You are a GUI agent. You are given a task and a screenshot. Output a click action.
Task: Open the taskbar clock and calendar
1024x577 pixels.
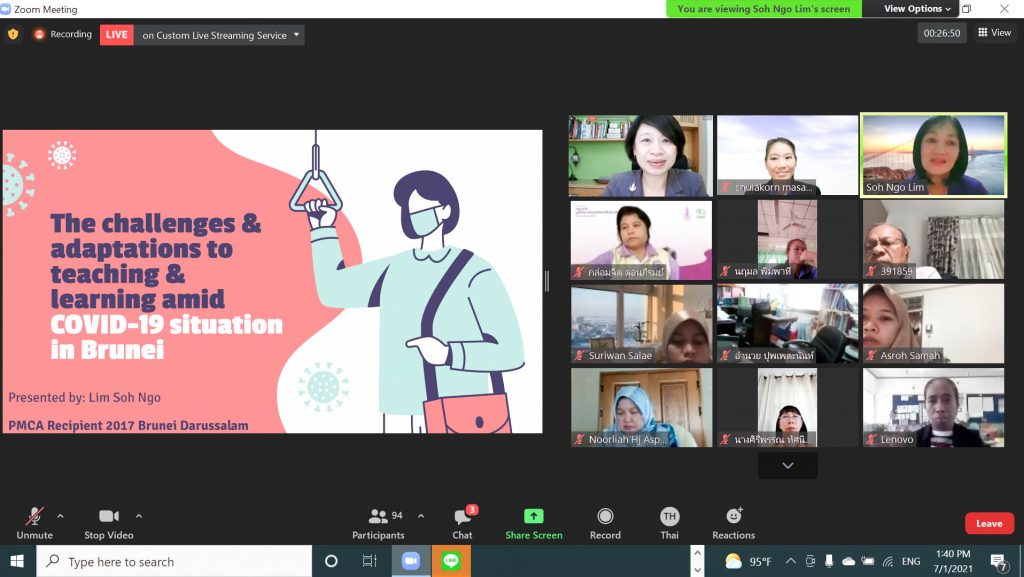(x=953, y=561)
